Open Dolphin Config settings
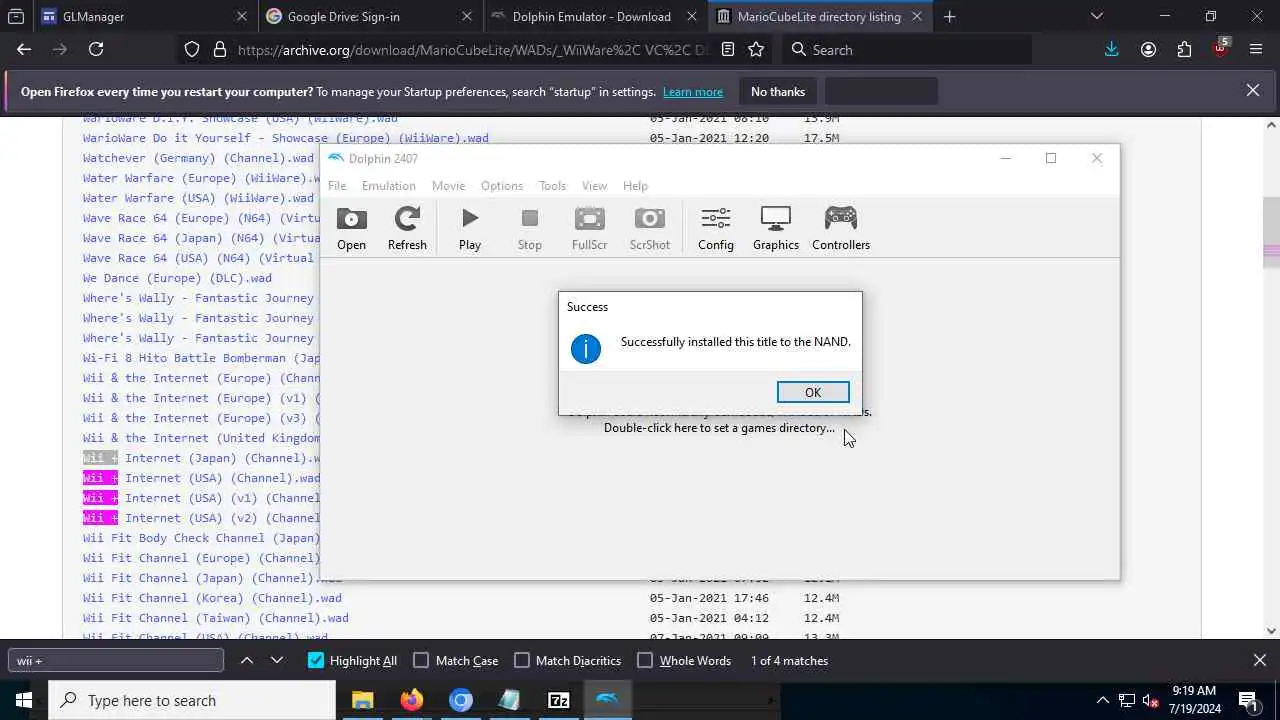Image resolution: width=1280 pixels, height=720 pixels. 716,229
